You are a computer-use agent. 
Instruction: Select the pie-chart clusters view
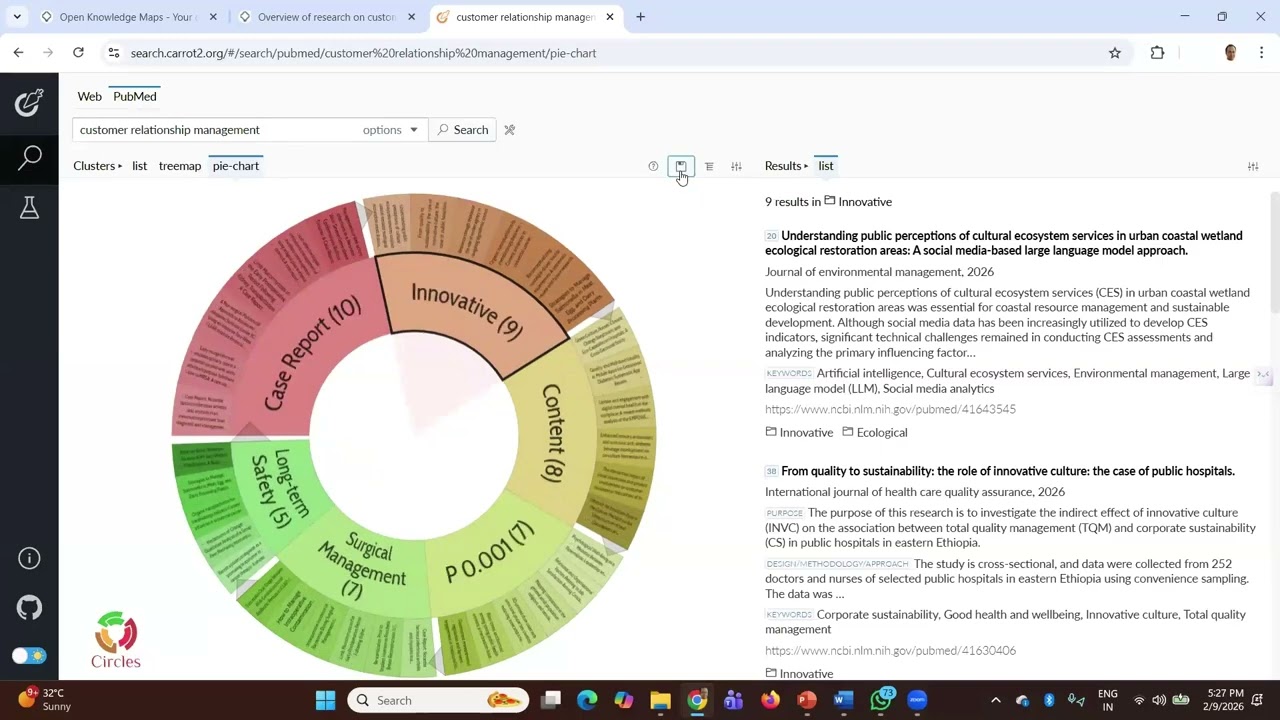(236, 166)
